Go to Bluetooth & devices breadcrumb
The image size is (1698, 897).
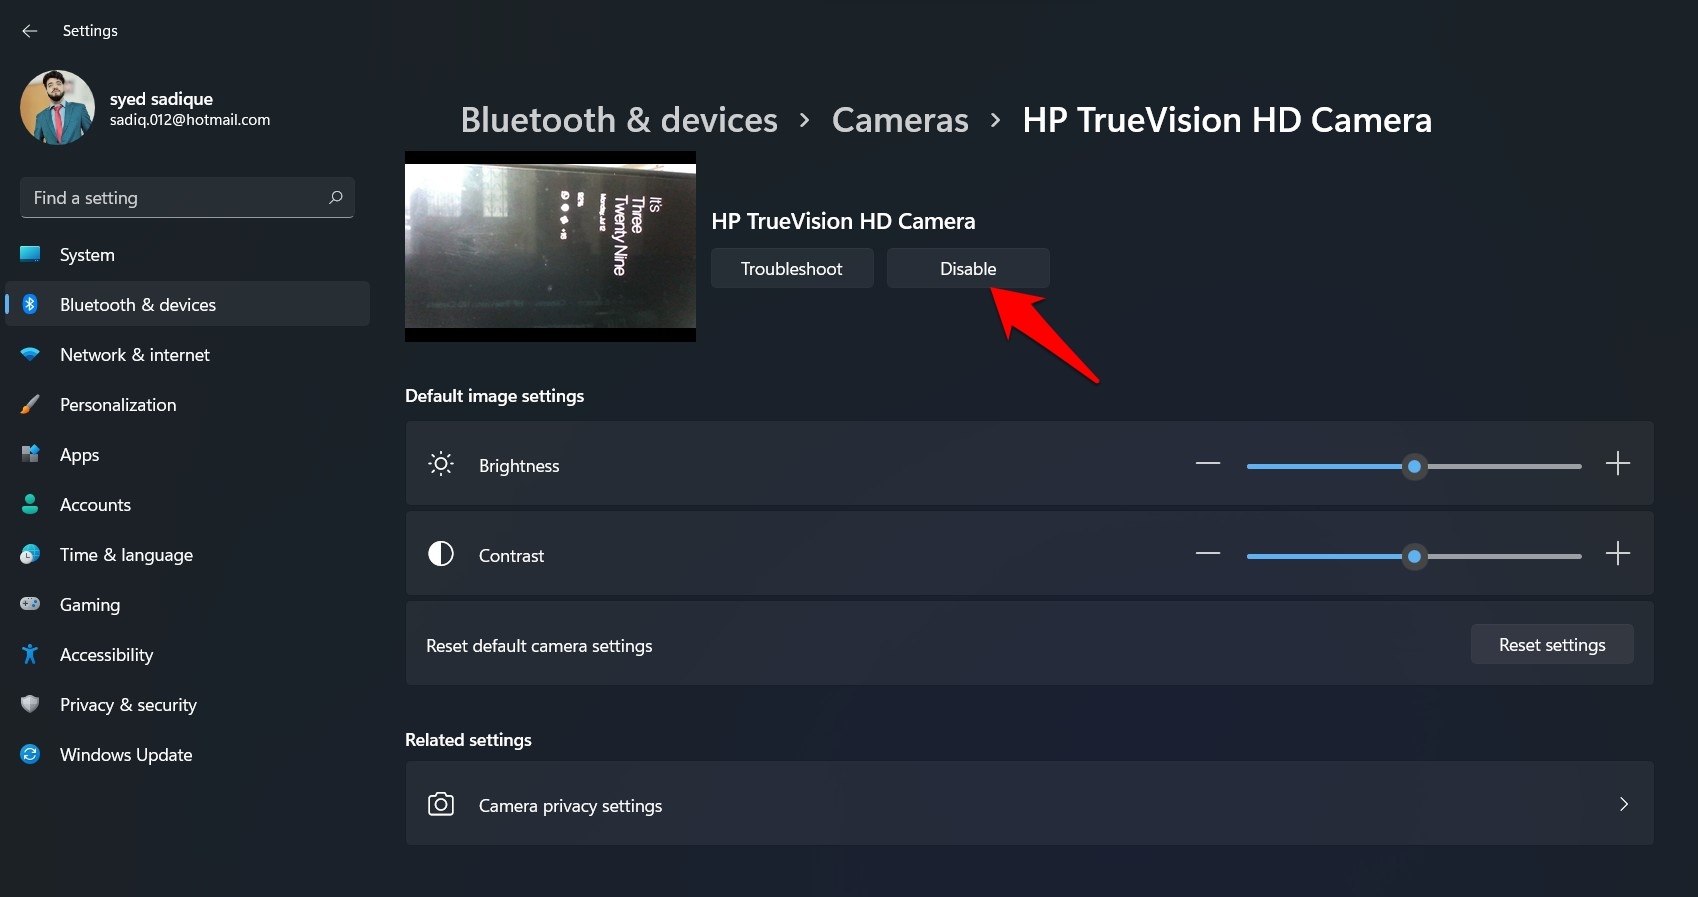pyautogui.click(x=618, y=120)
